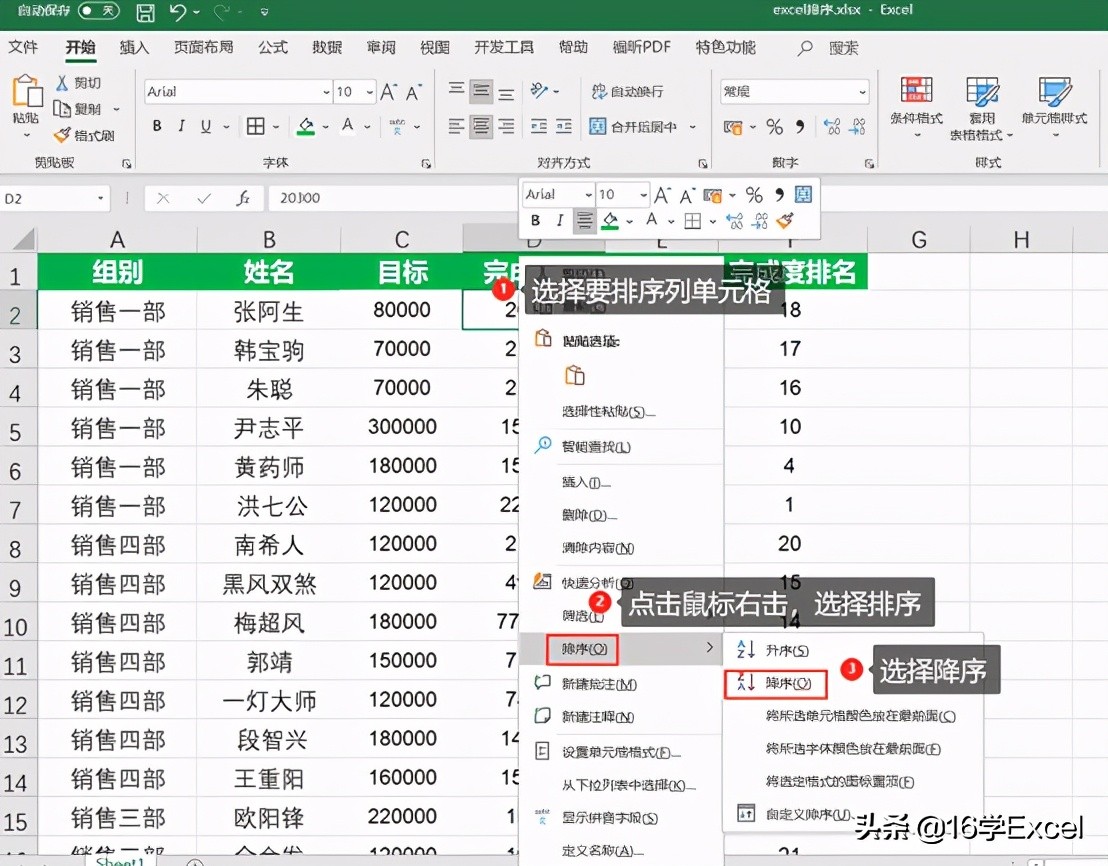Click the cell containing 黄药师
Image resolution: width=1108 pixels, height=866 pixels.
[x=269, y=467]
